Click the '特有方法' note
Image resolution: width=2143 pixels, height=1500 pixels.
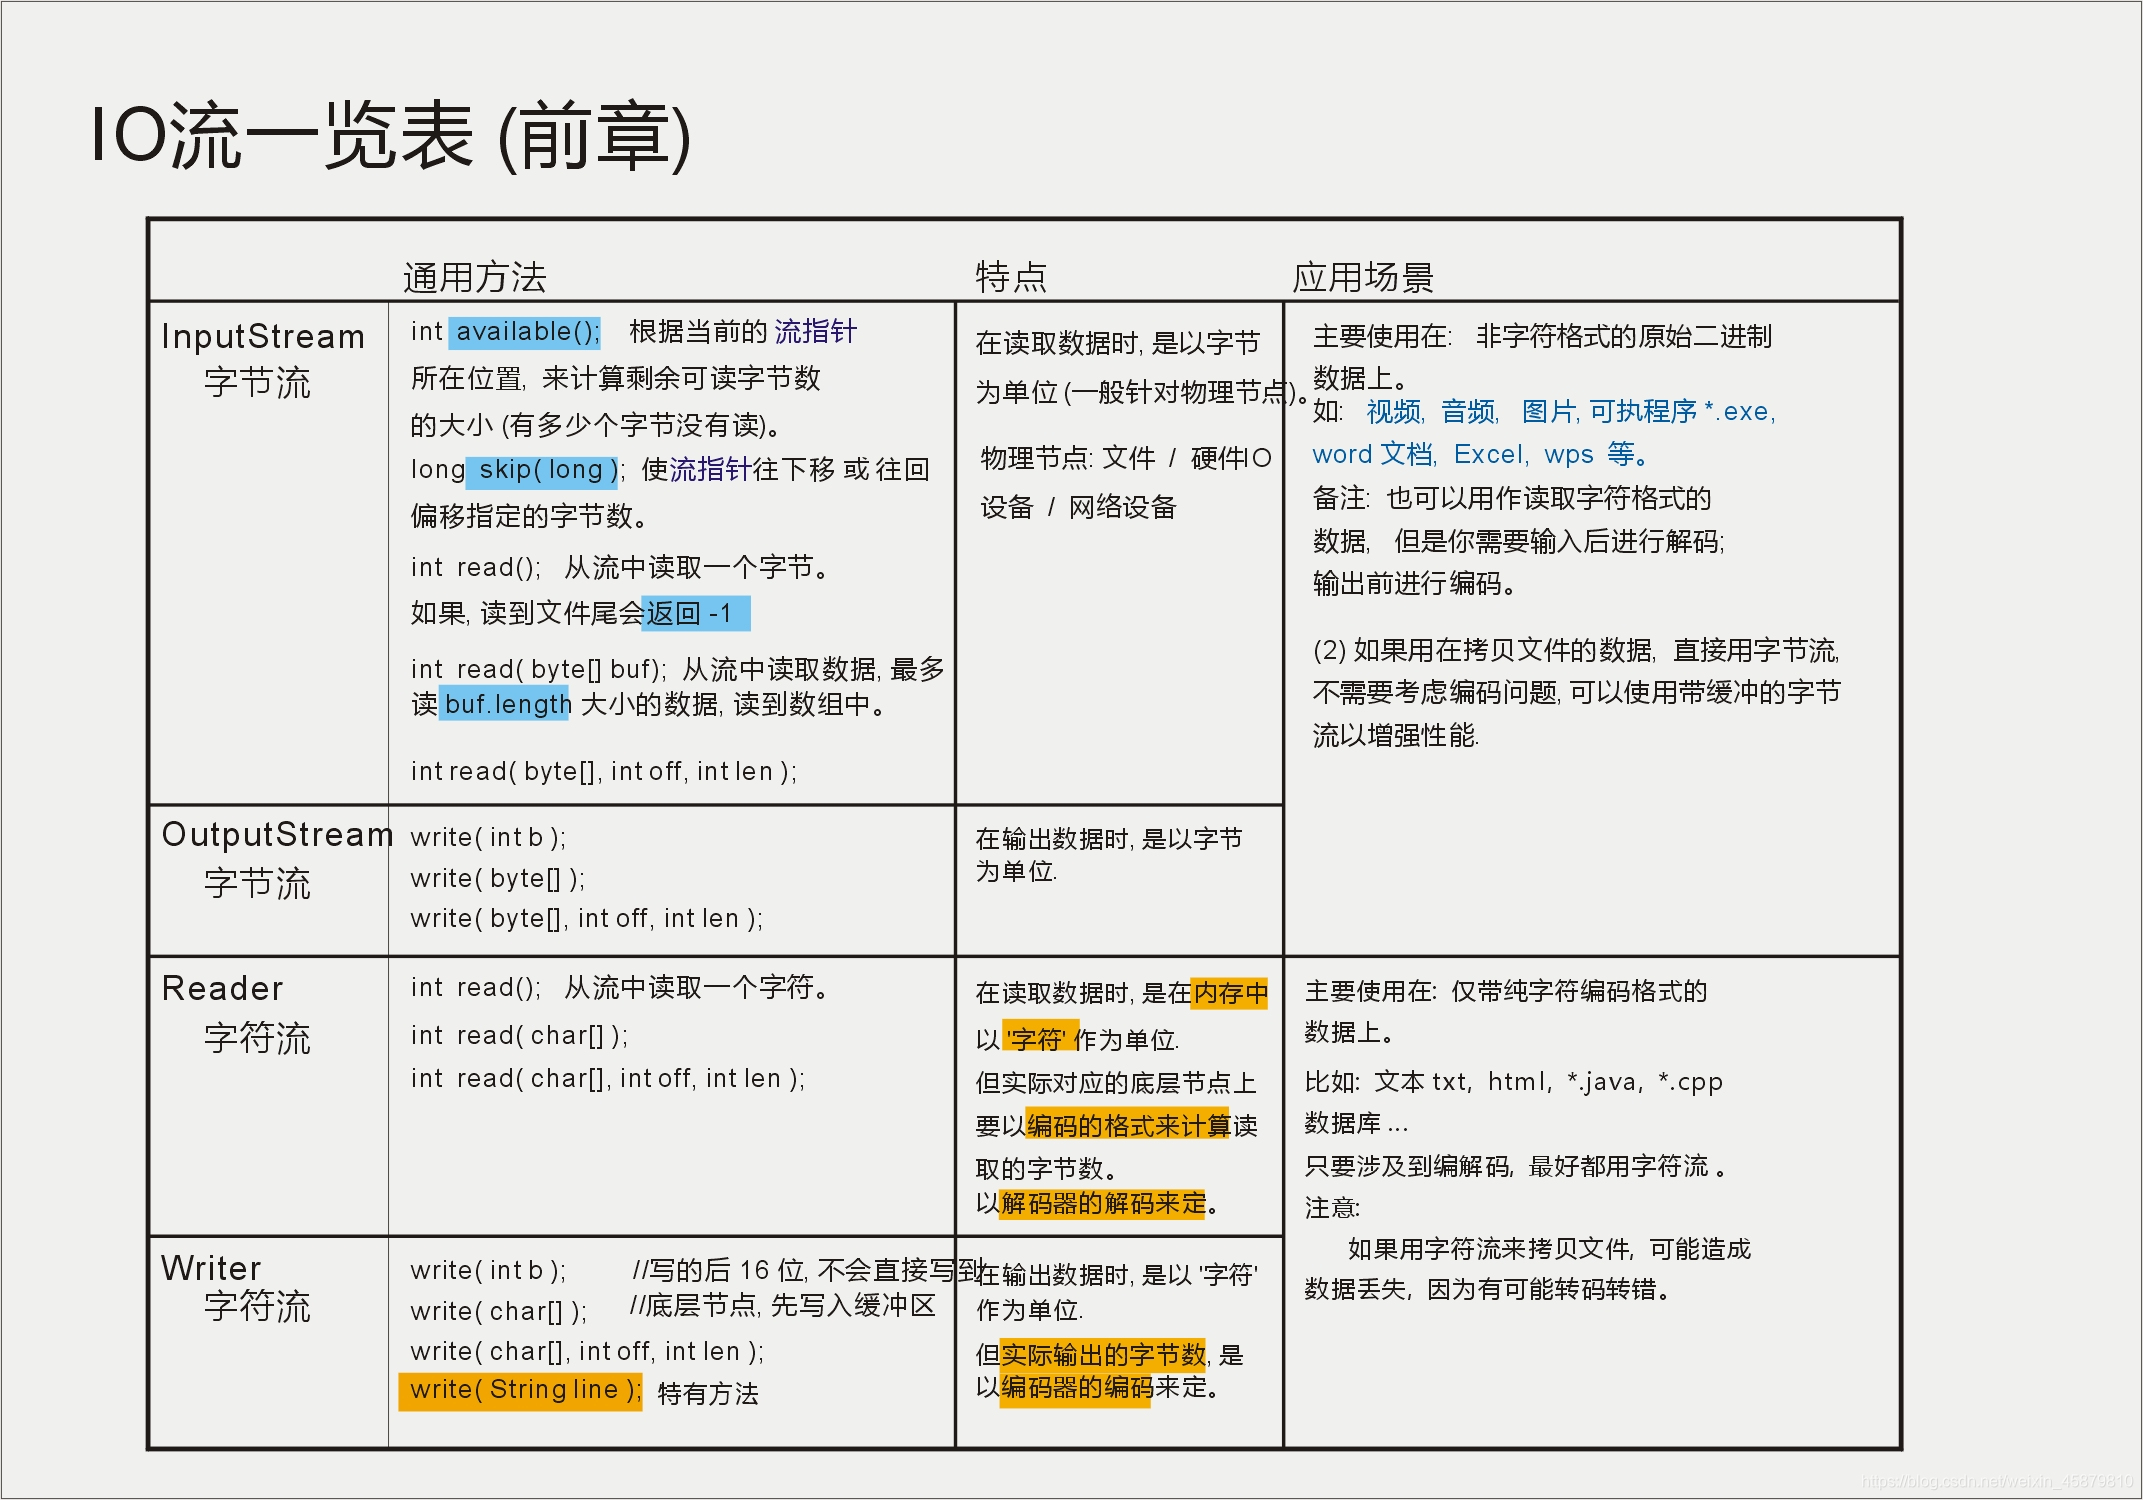coord(708,1393)
